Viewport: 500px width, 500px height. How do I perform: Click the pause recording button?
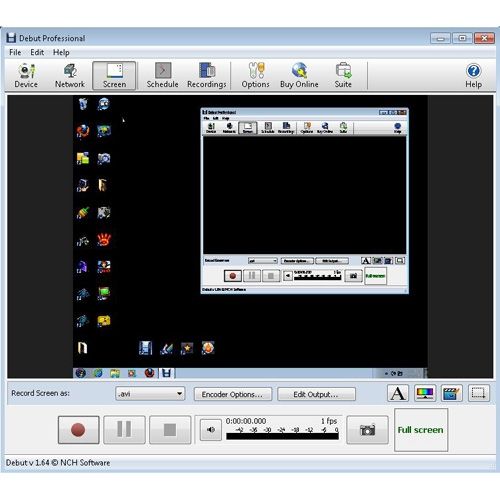point(124,430)
